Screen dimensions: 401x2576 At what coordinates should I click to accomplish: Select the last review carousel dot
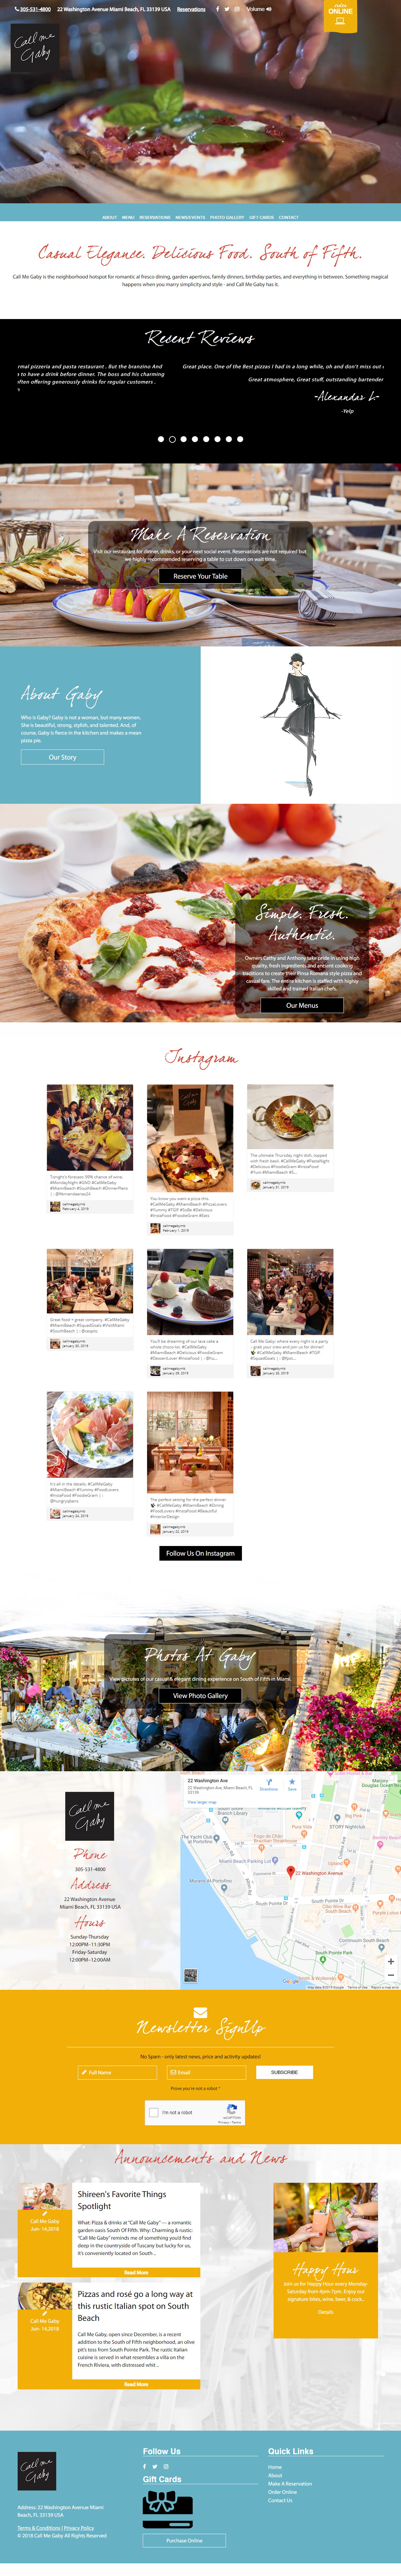coord(240,439)
